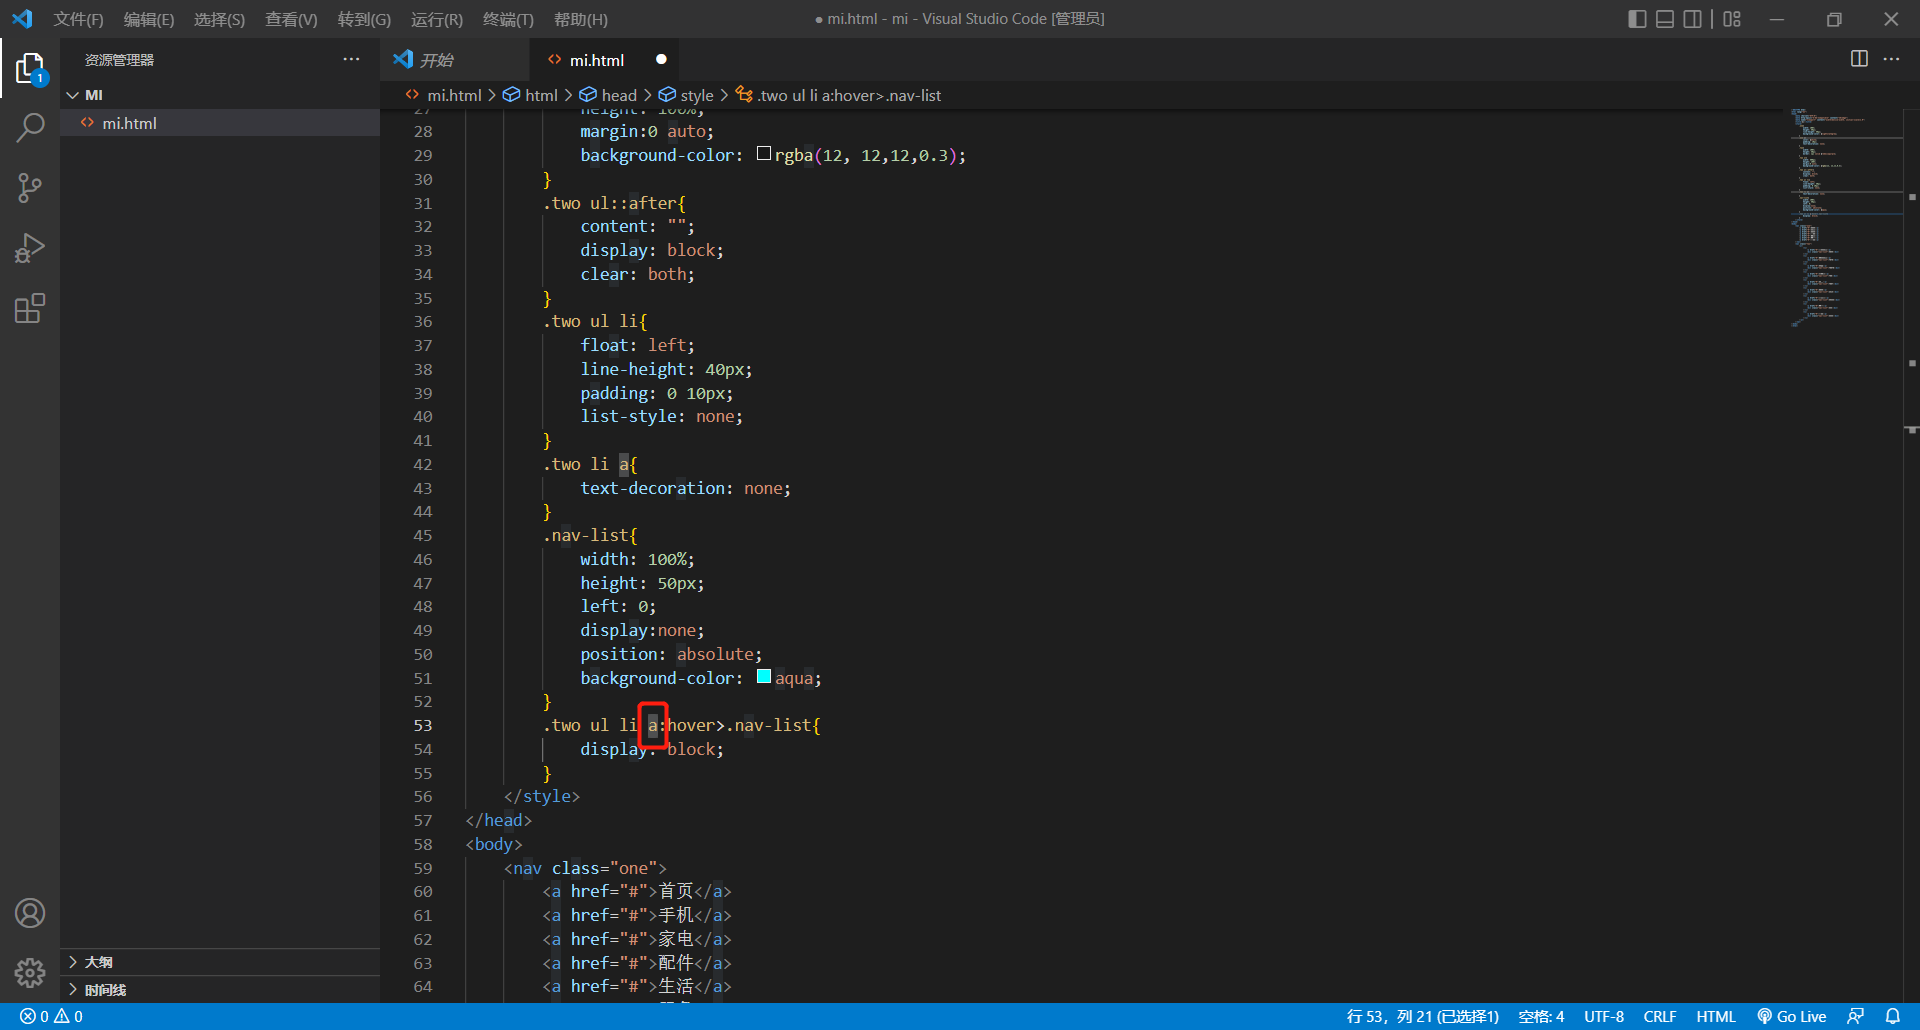This screenshot has height=1030, width=1920.
Task: Open the edit menu 编辑(E)
Action: click(149, 19)
